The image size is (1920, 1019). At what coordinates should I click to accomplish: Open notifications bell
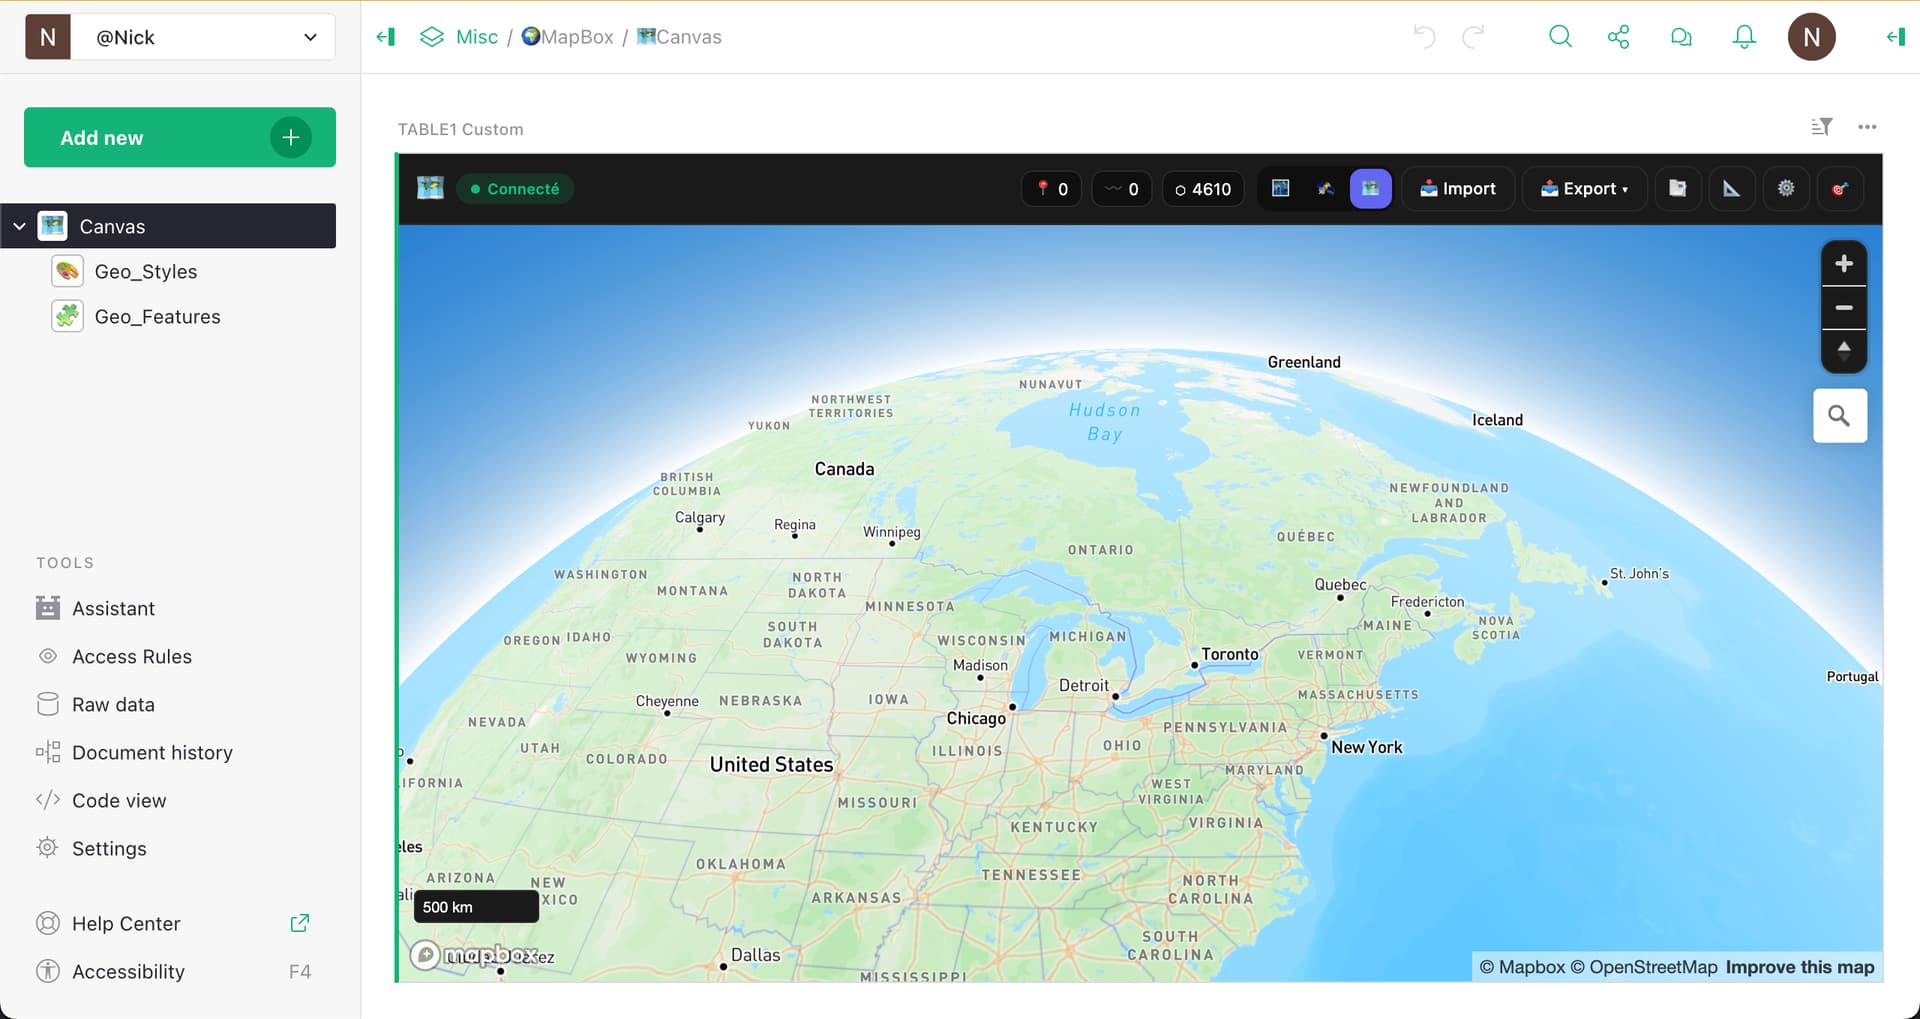pyautogui.click(x=1744, y=37)
